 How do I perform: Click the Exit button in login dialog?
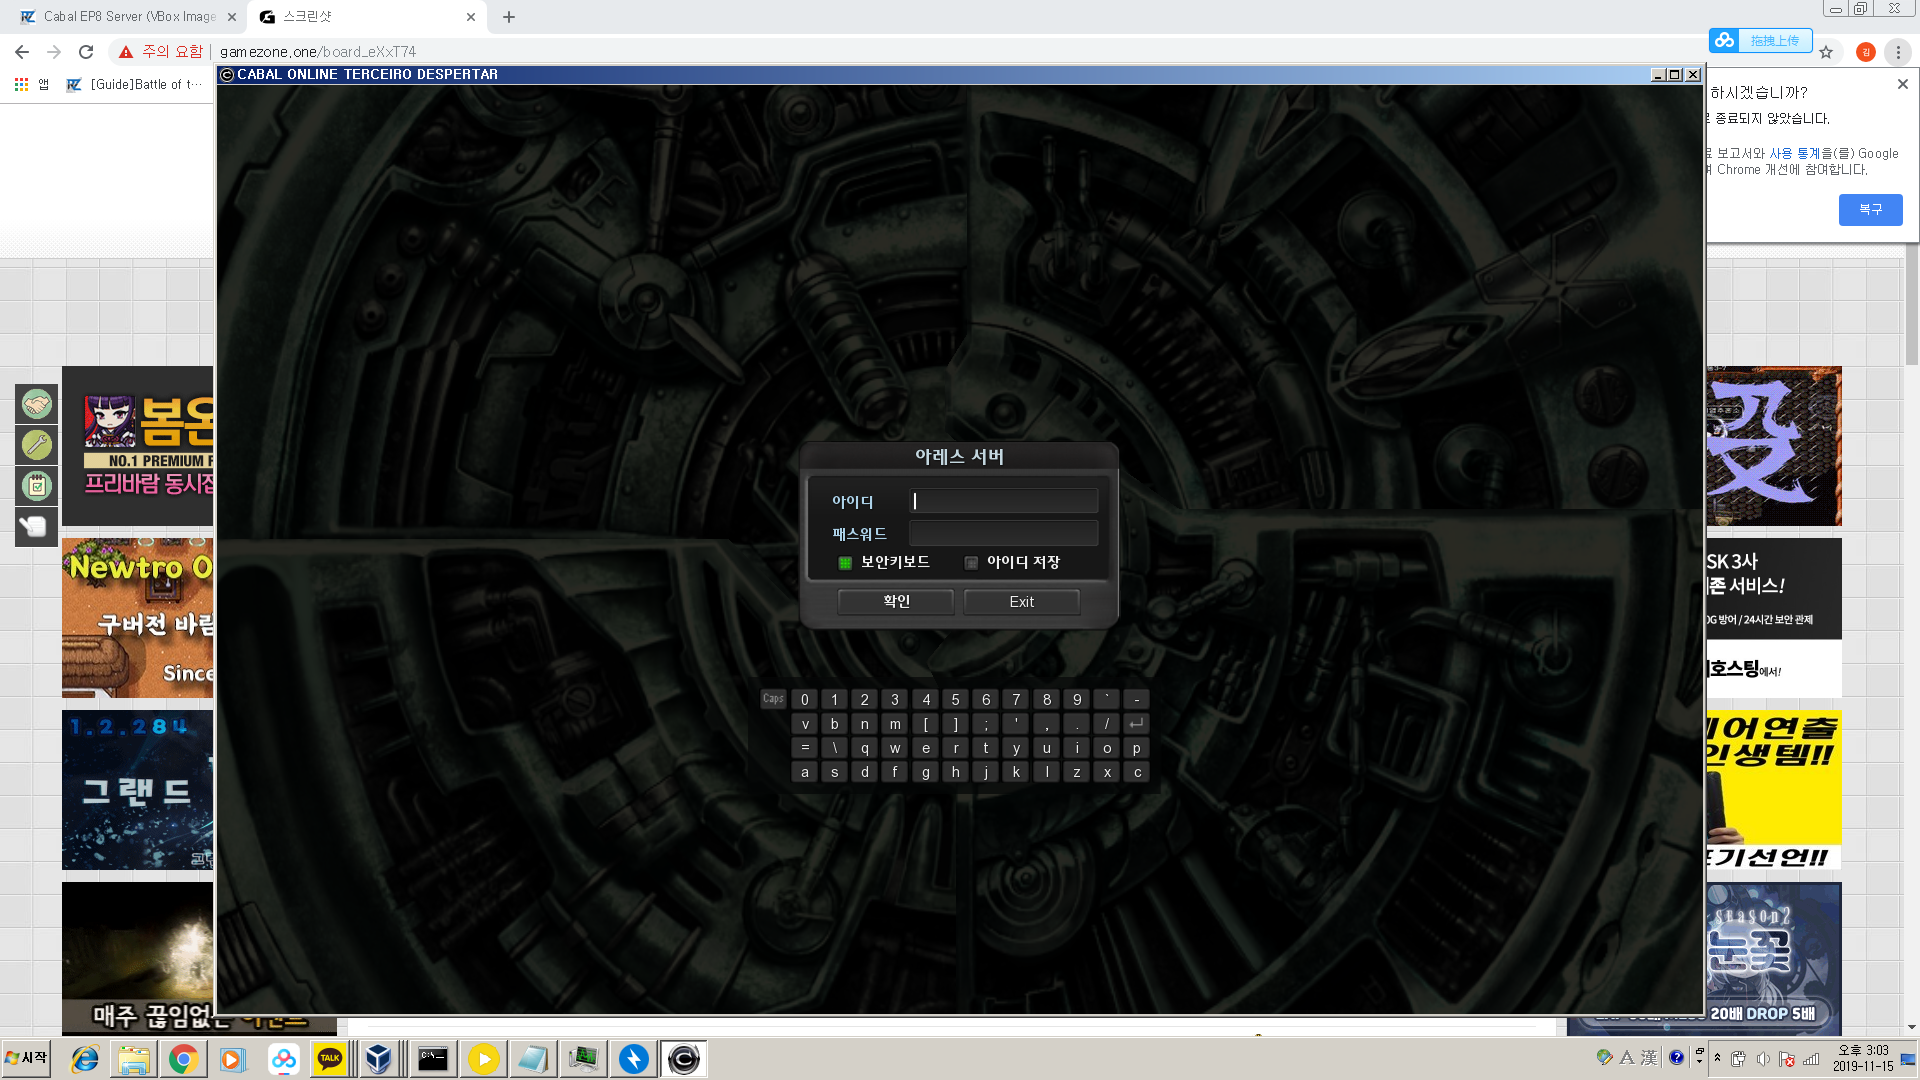click(1021, 602)
